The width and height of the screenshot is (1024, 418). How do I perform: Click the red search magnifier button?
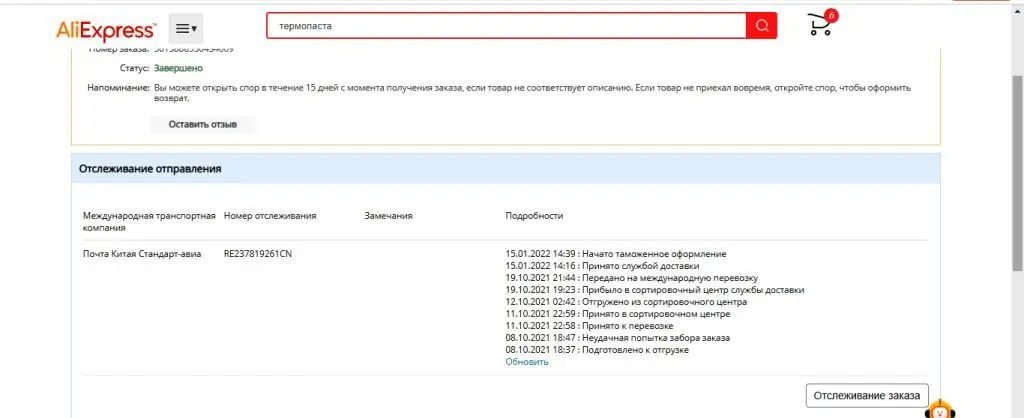(x=761, y=26)
